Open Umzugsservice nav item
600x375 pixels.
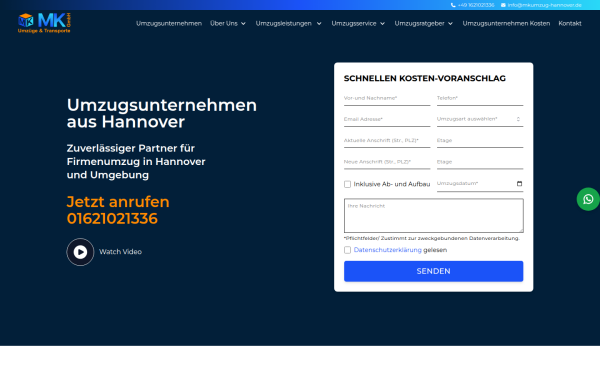(x=354, y=23)
